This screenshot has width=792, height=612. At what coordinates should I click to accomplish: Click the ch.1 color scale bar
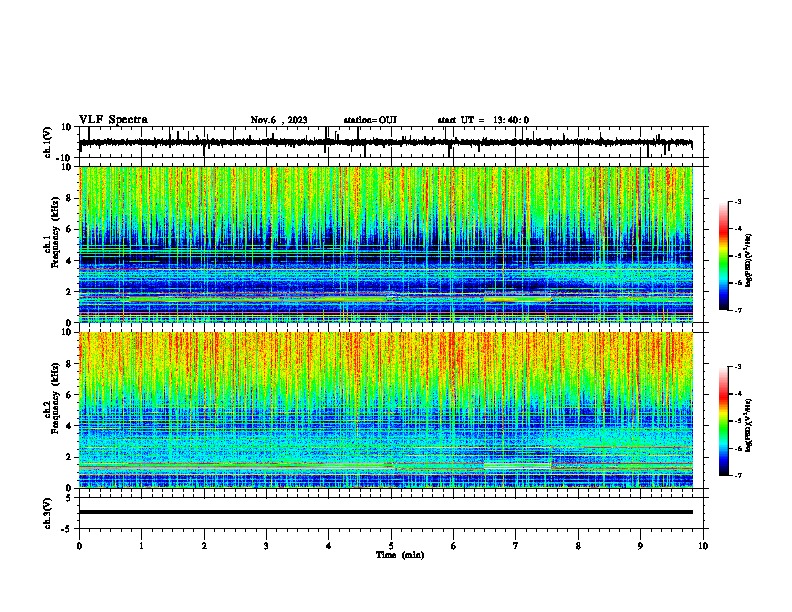click(x=724, y=256)
